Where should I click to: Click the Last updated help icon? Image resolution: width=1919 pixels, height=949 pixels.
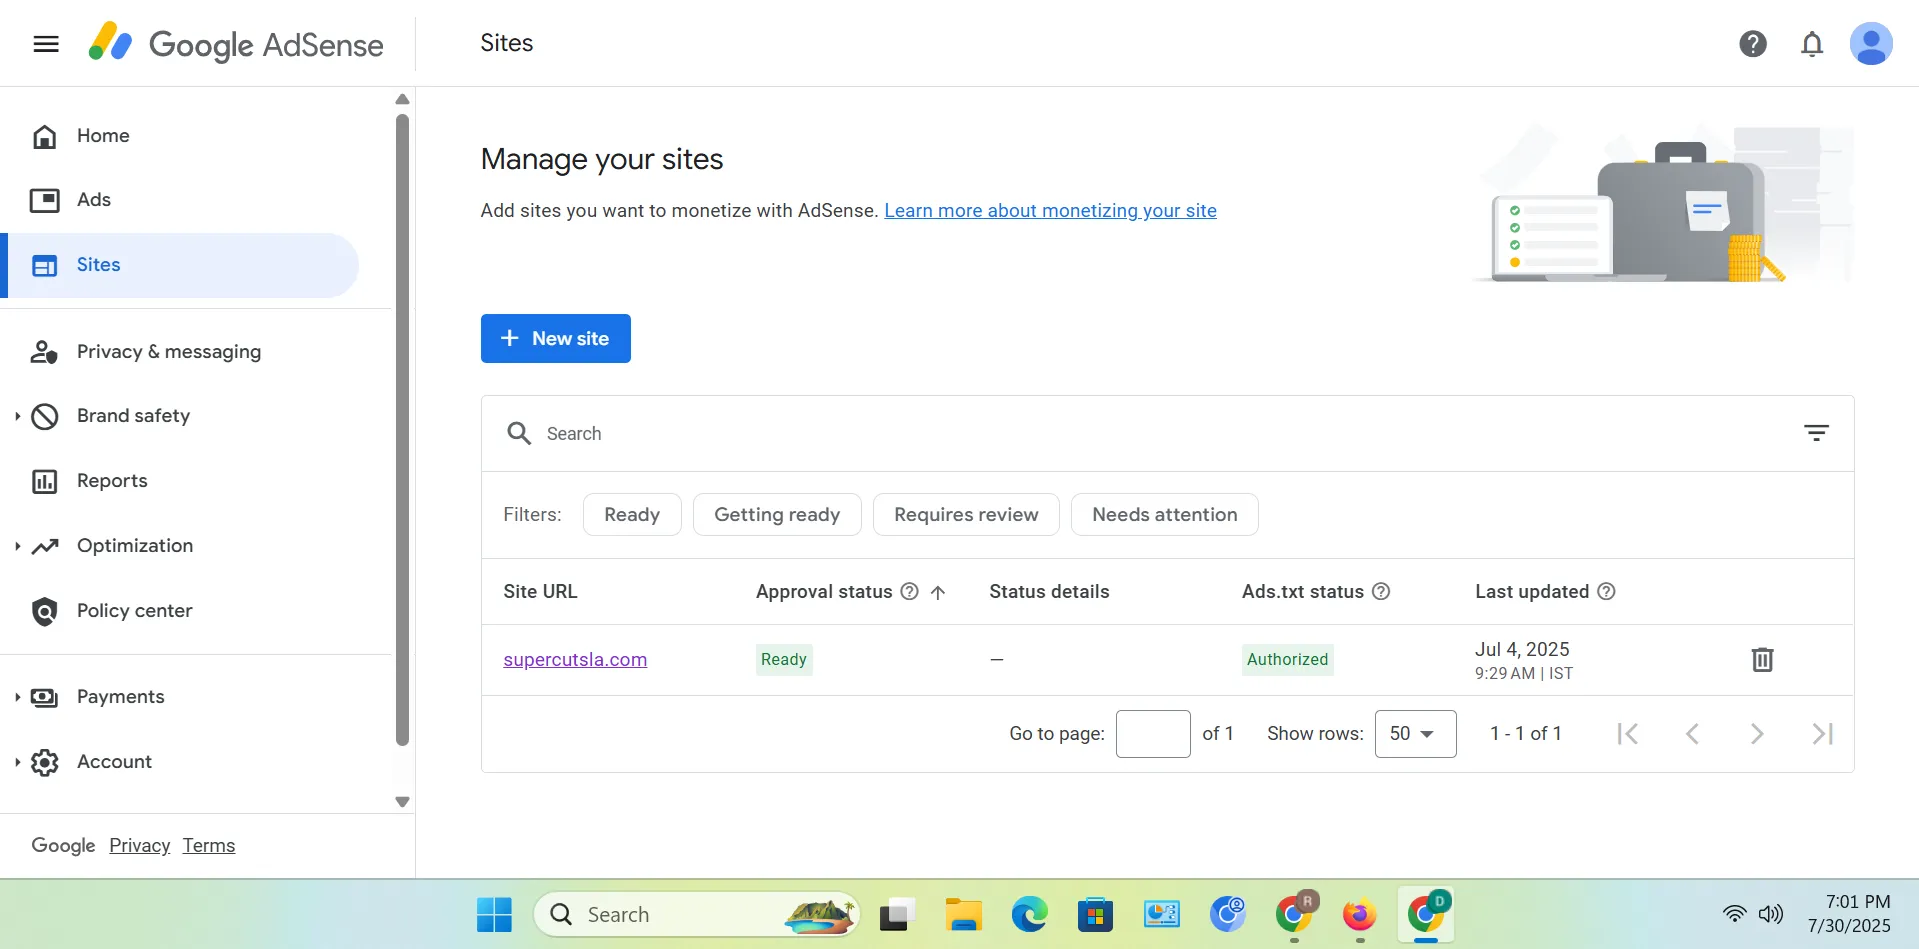pos(1606,591)
